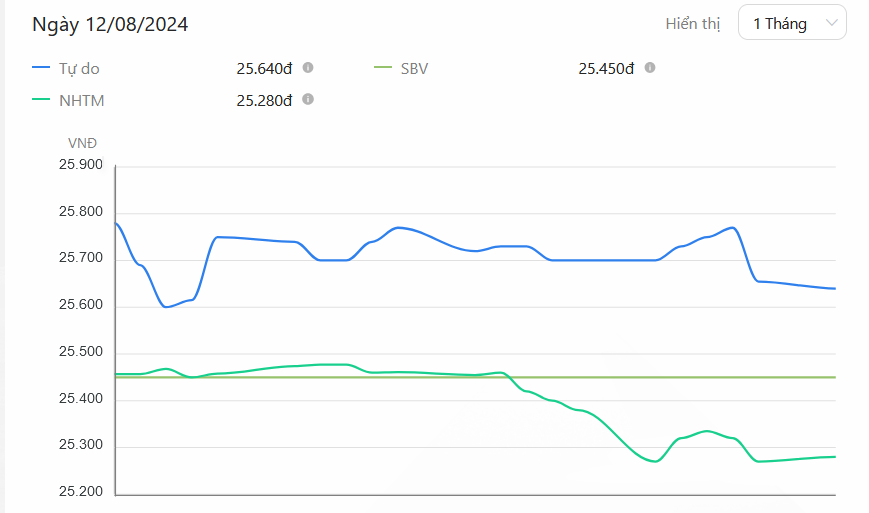The image size is (869, 513).
Task: Toggle SBV series via its label
Action: click(415, 69)
